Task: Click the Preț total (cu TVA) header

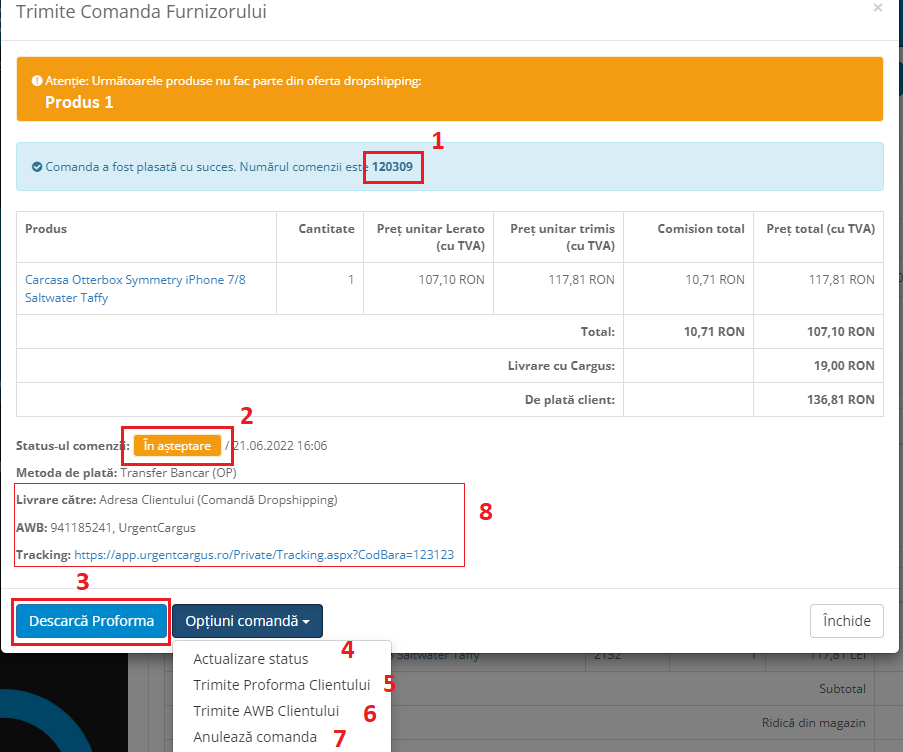Action: coord(820,229)
